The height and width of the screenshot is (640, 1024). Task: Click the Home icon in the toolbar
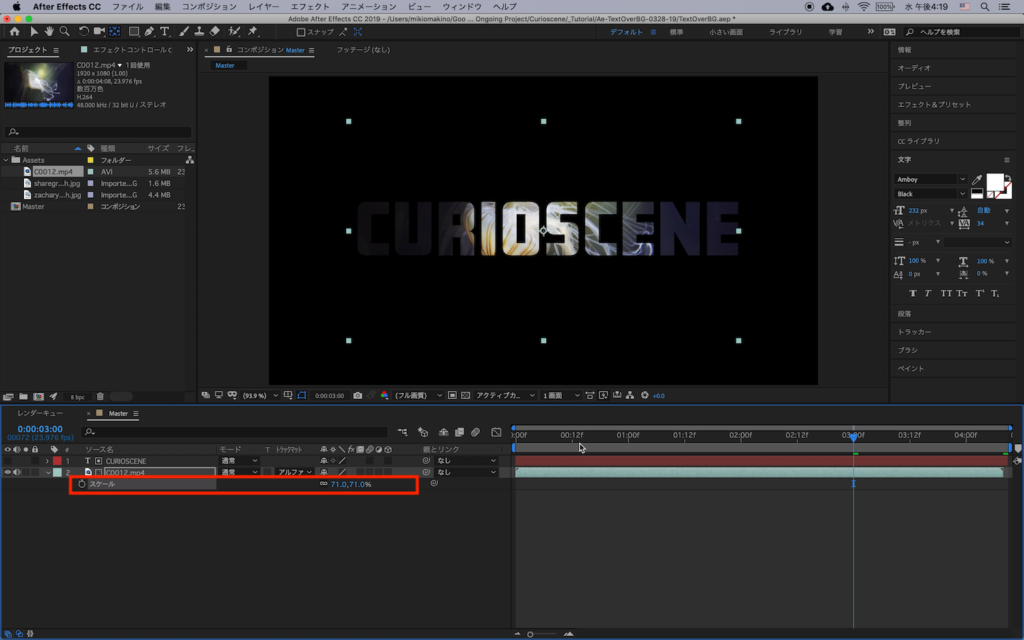14,32
